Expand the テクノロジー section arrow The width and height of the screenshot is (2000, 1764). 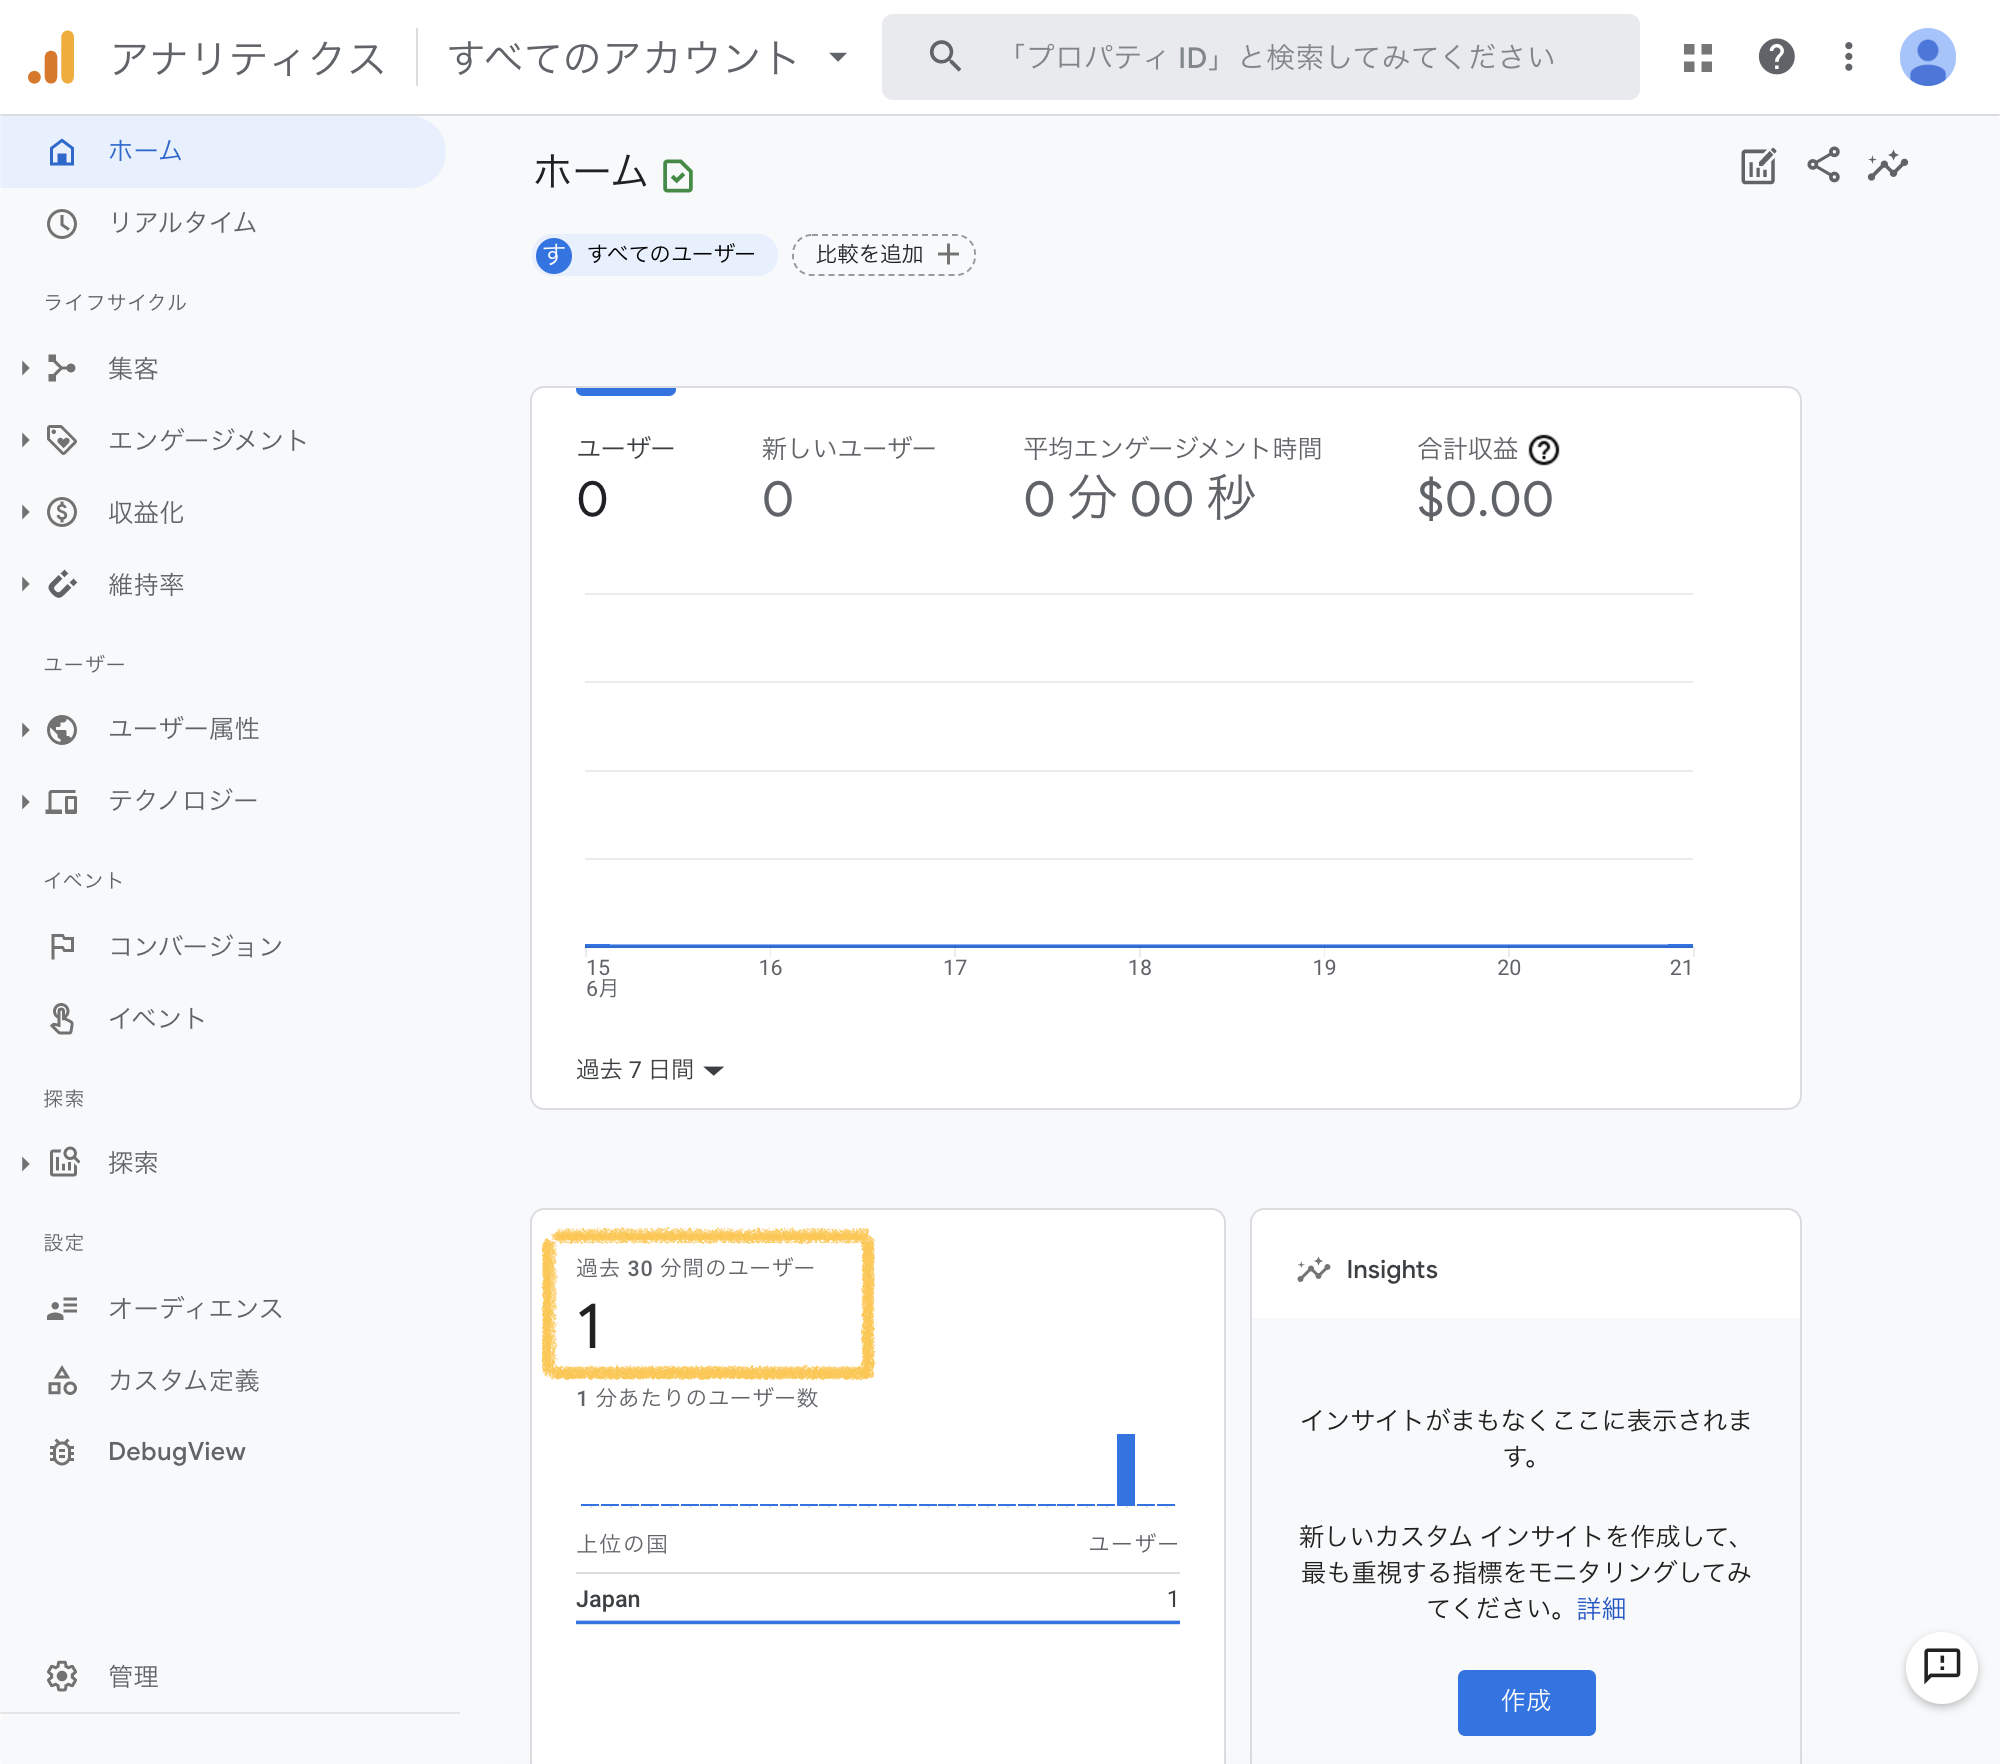click(25, 801)
